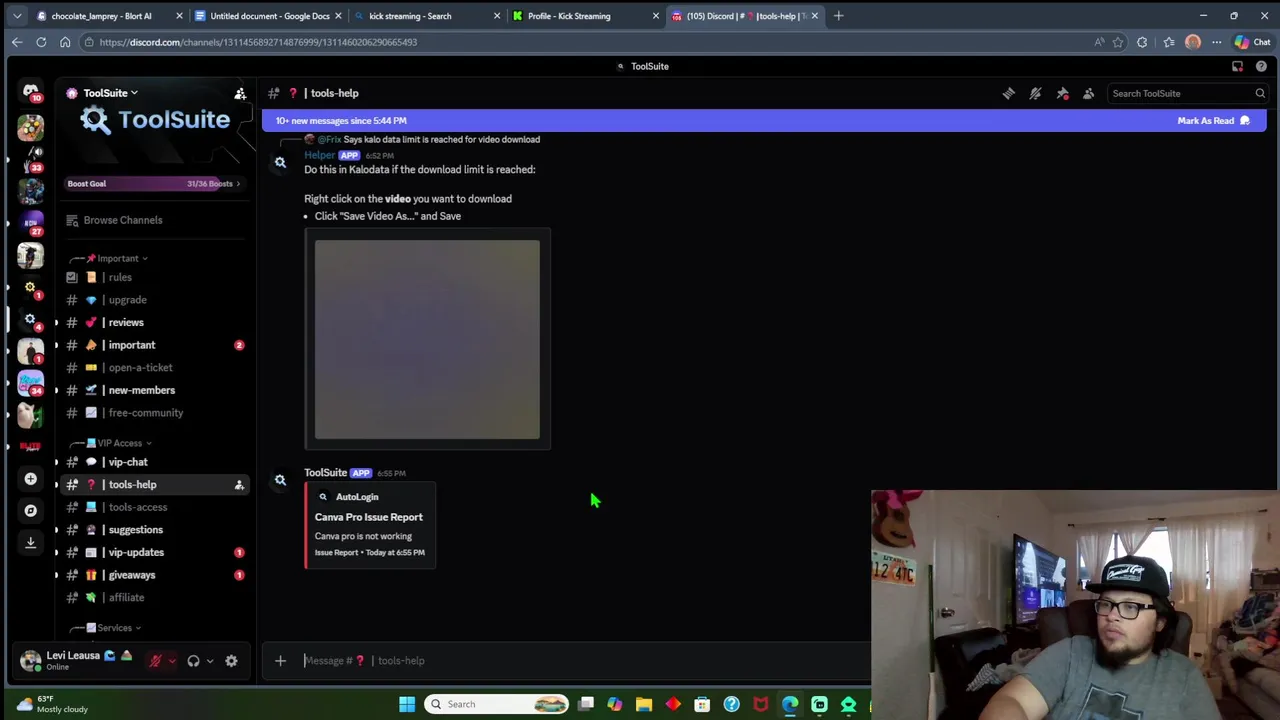Click Helper bot avatar icon
This screenshot has height=720, width=1280.
pos(280,162)
